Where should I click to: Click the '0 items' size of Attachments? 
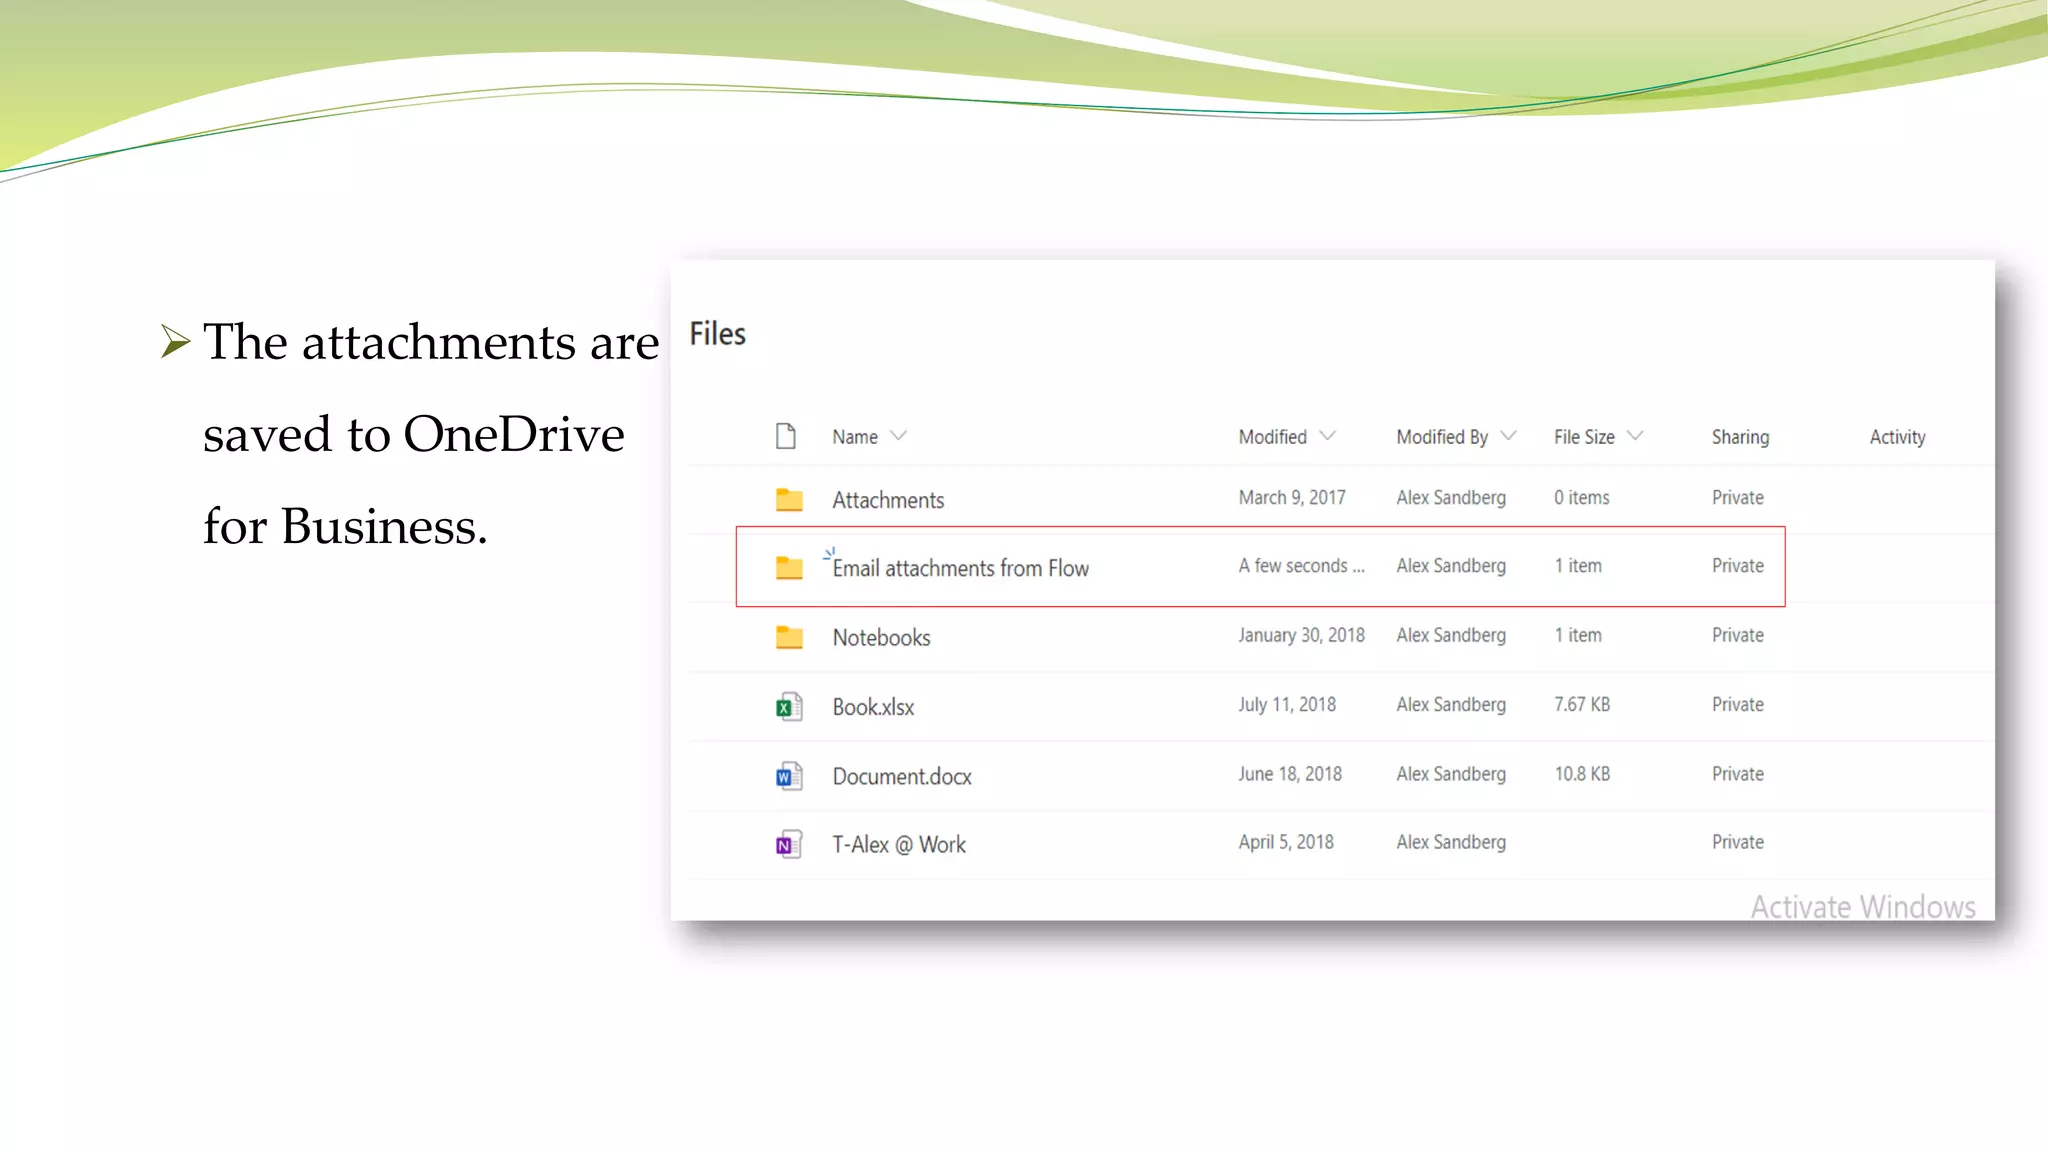coord(1581,498)
